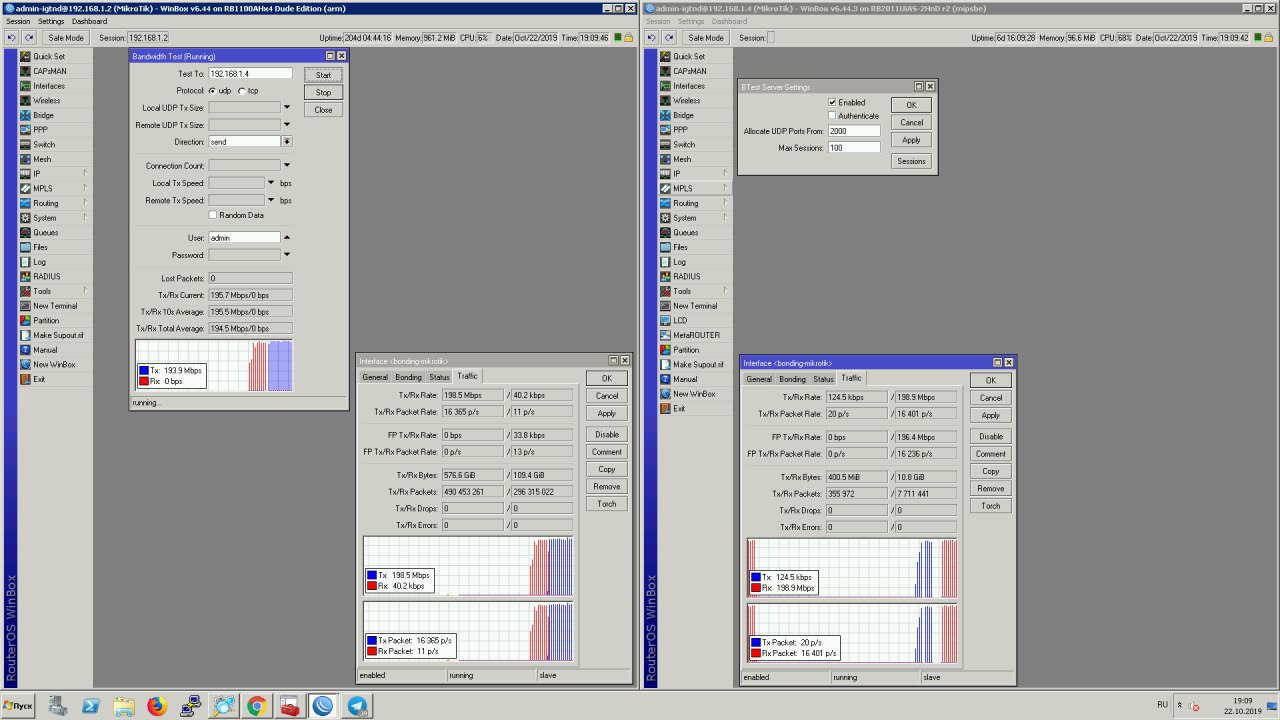Open Chrome from the taskbar
1280x720 pixels.
[256, 706]
